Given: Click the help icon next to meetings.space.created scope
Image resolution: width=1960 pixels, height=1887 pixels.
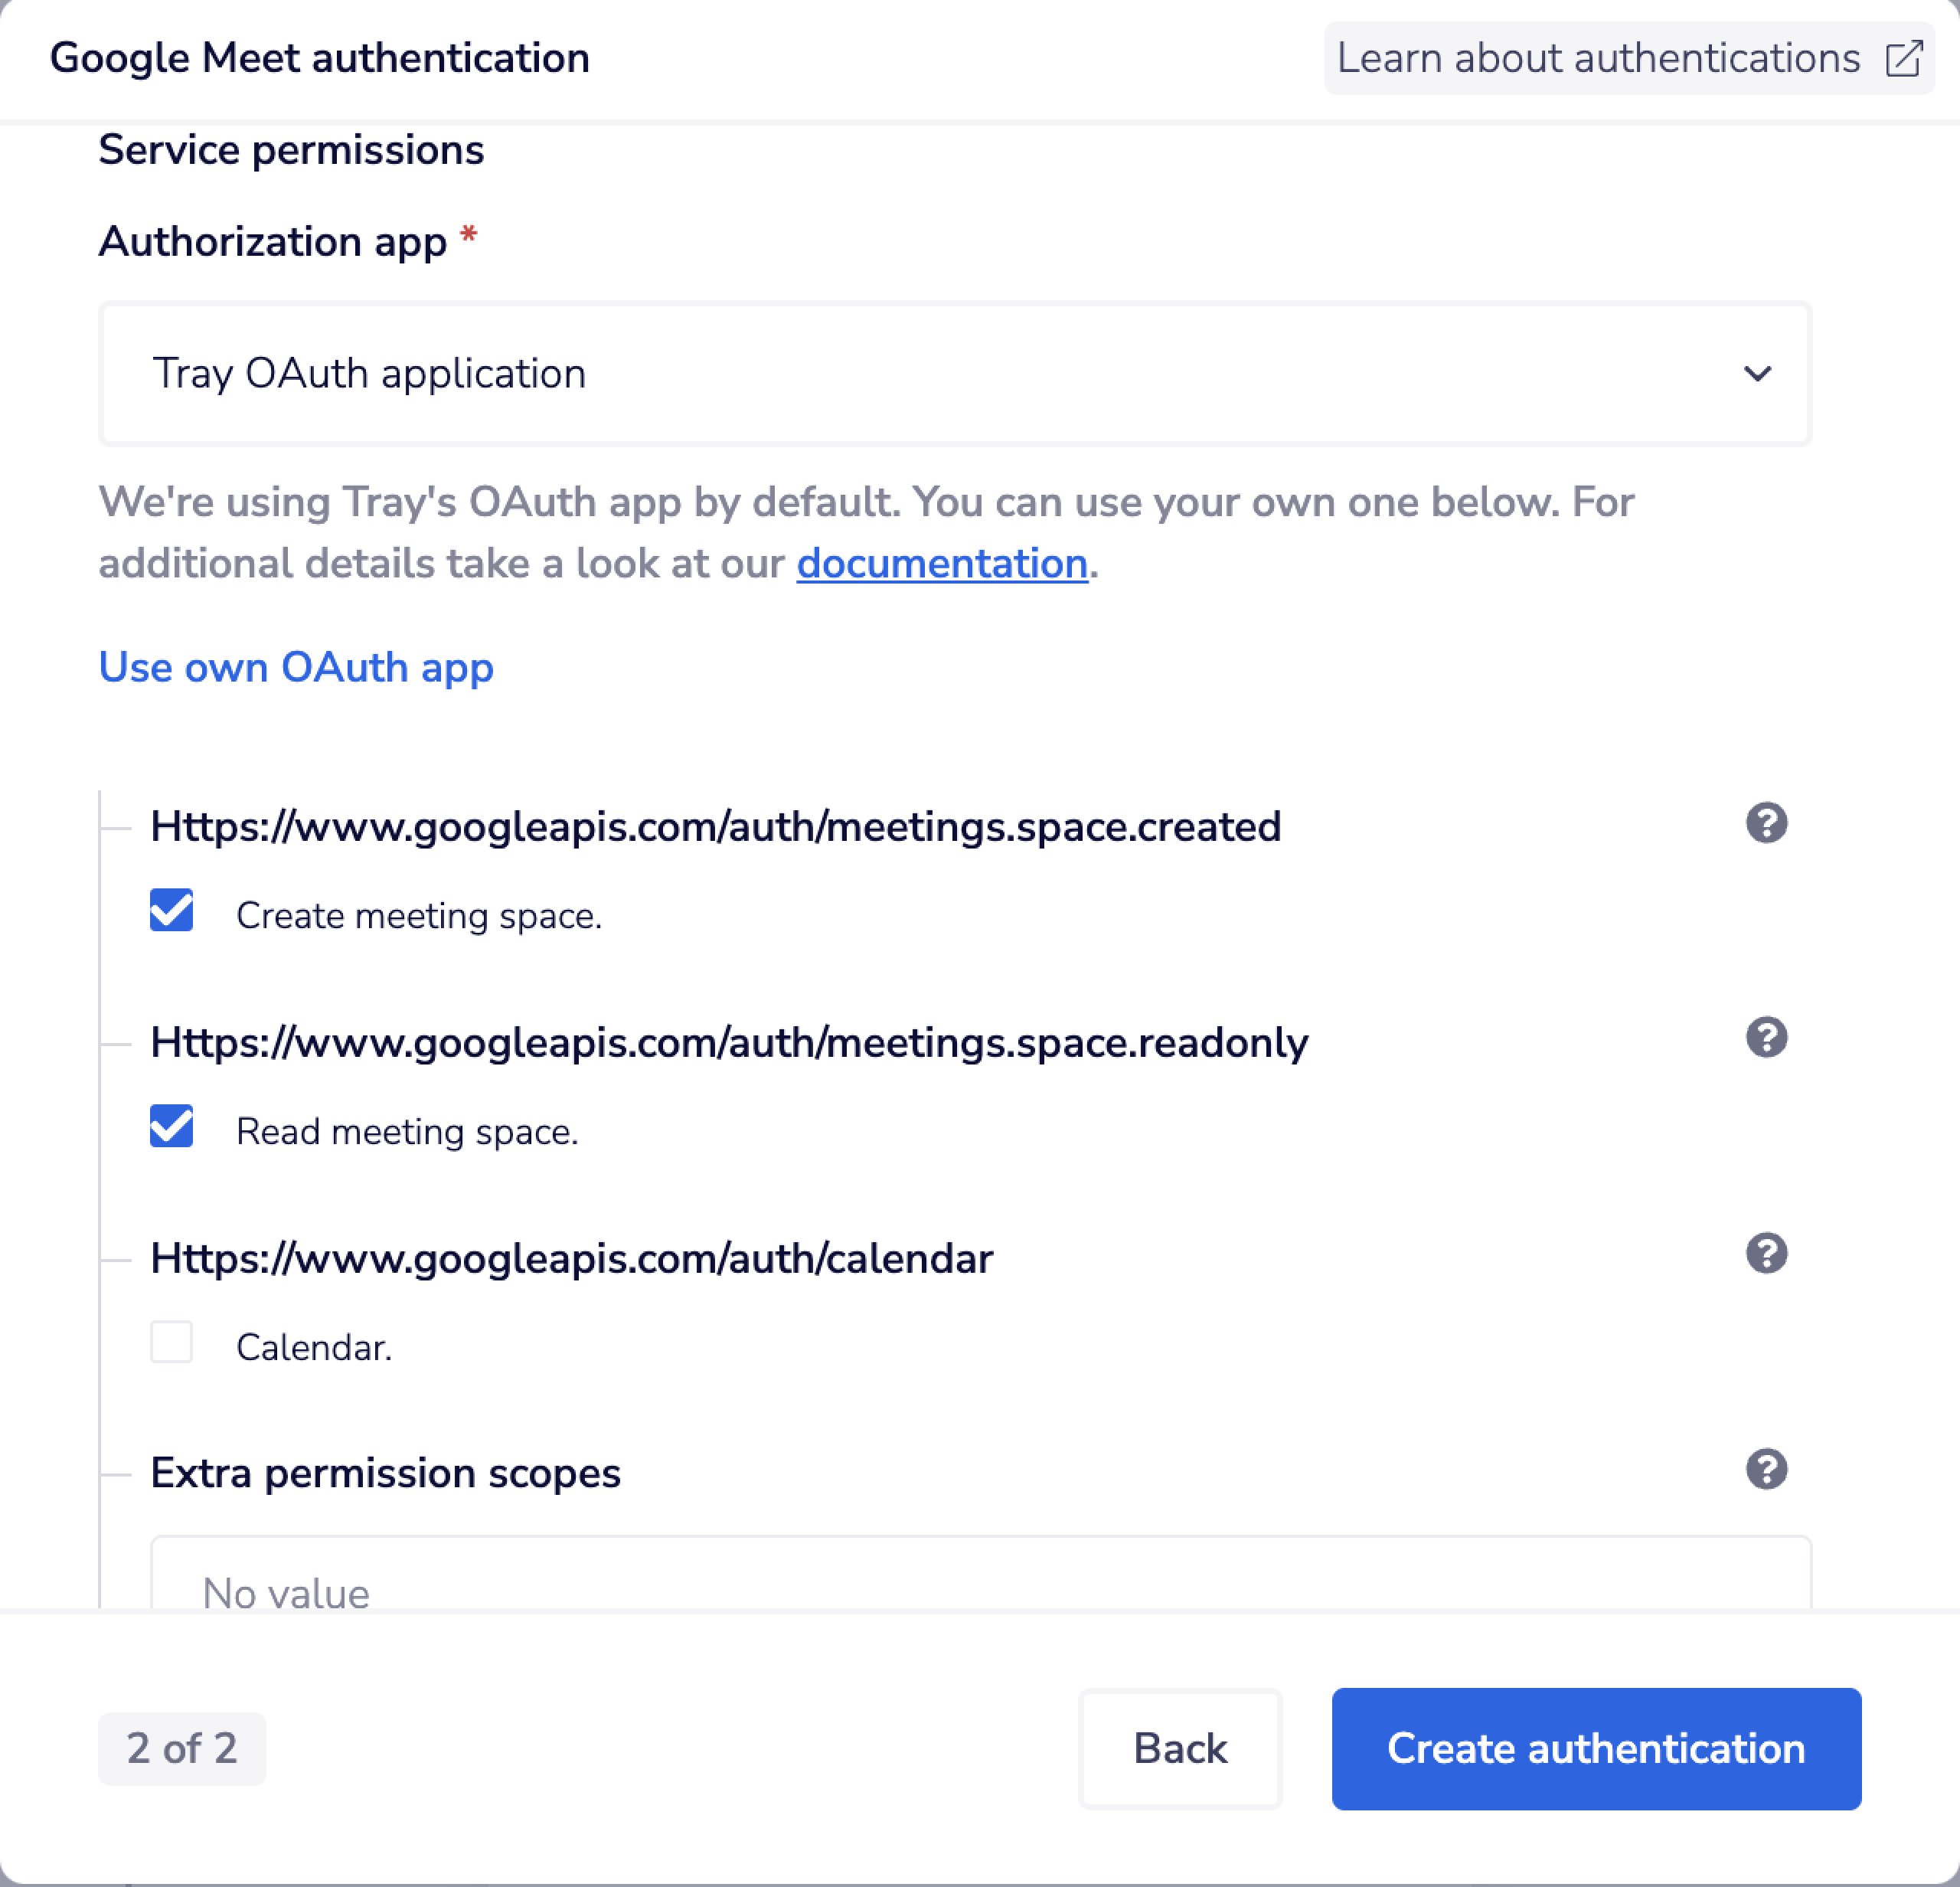Looking at the screenshot, I should [x=1766, y=823].
